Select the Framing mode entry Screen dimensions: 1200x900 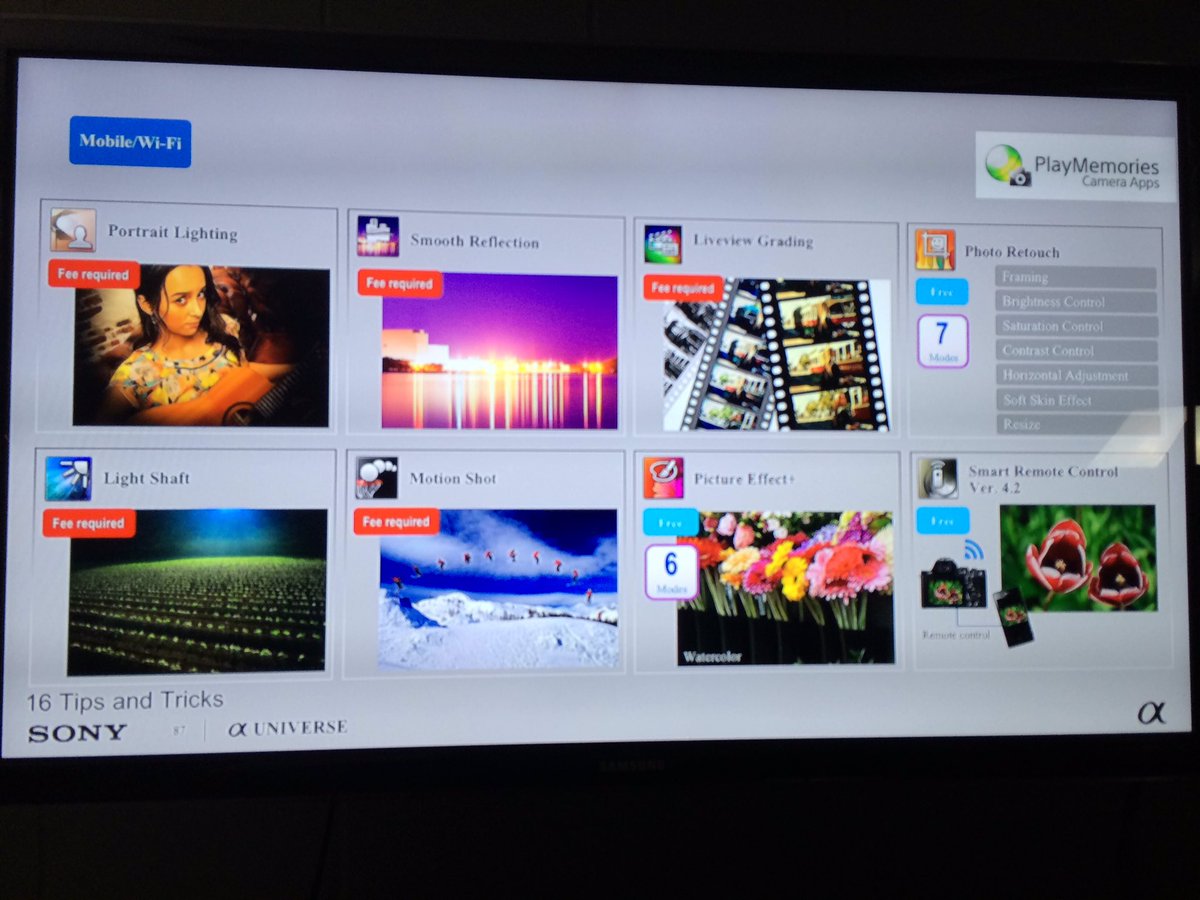tap(1076, 278)
